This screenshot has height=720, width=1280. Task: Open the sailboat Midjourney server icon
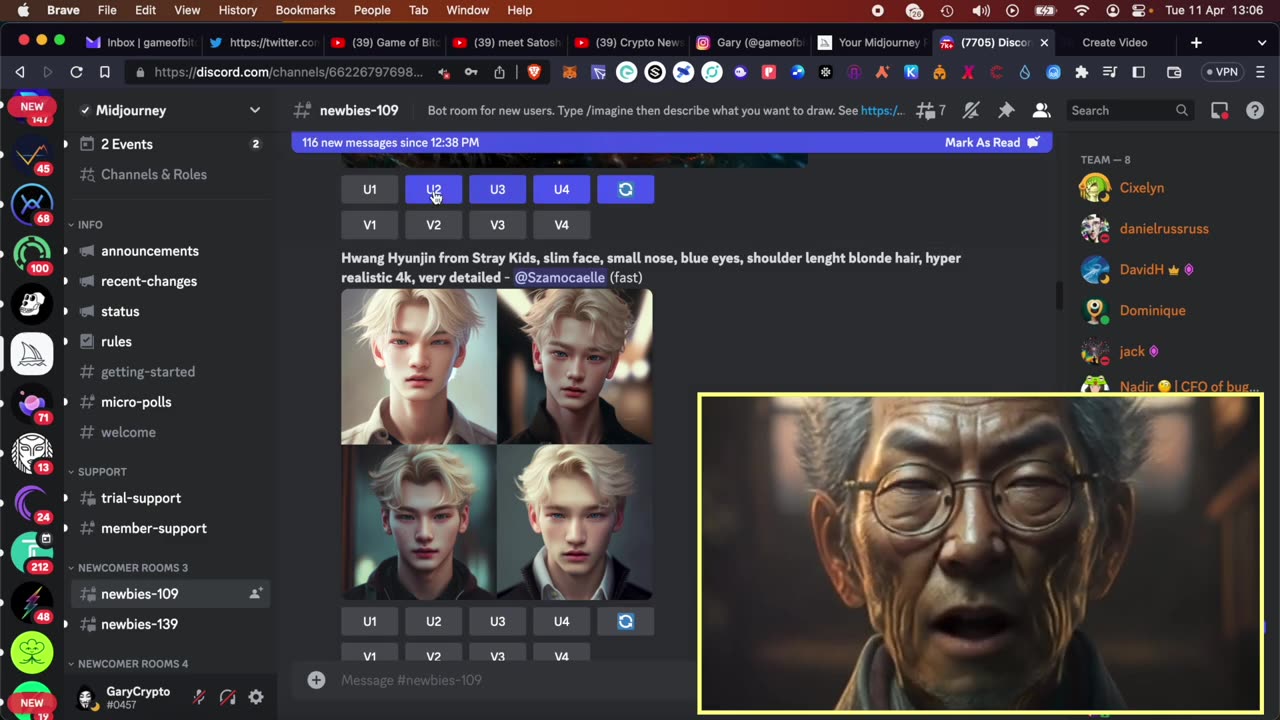(32, 354)
